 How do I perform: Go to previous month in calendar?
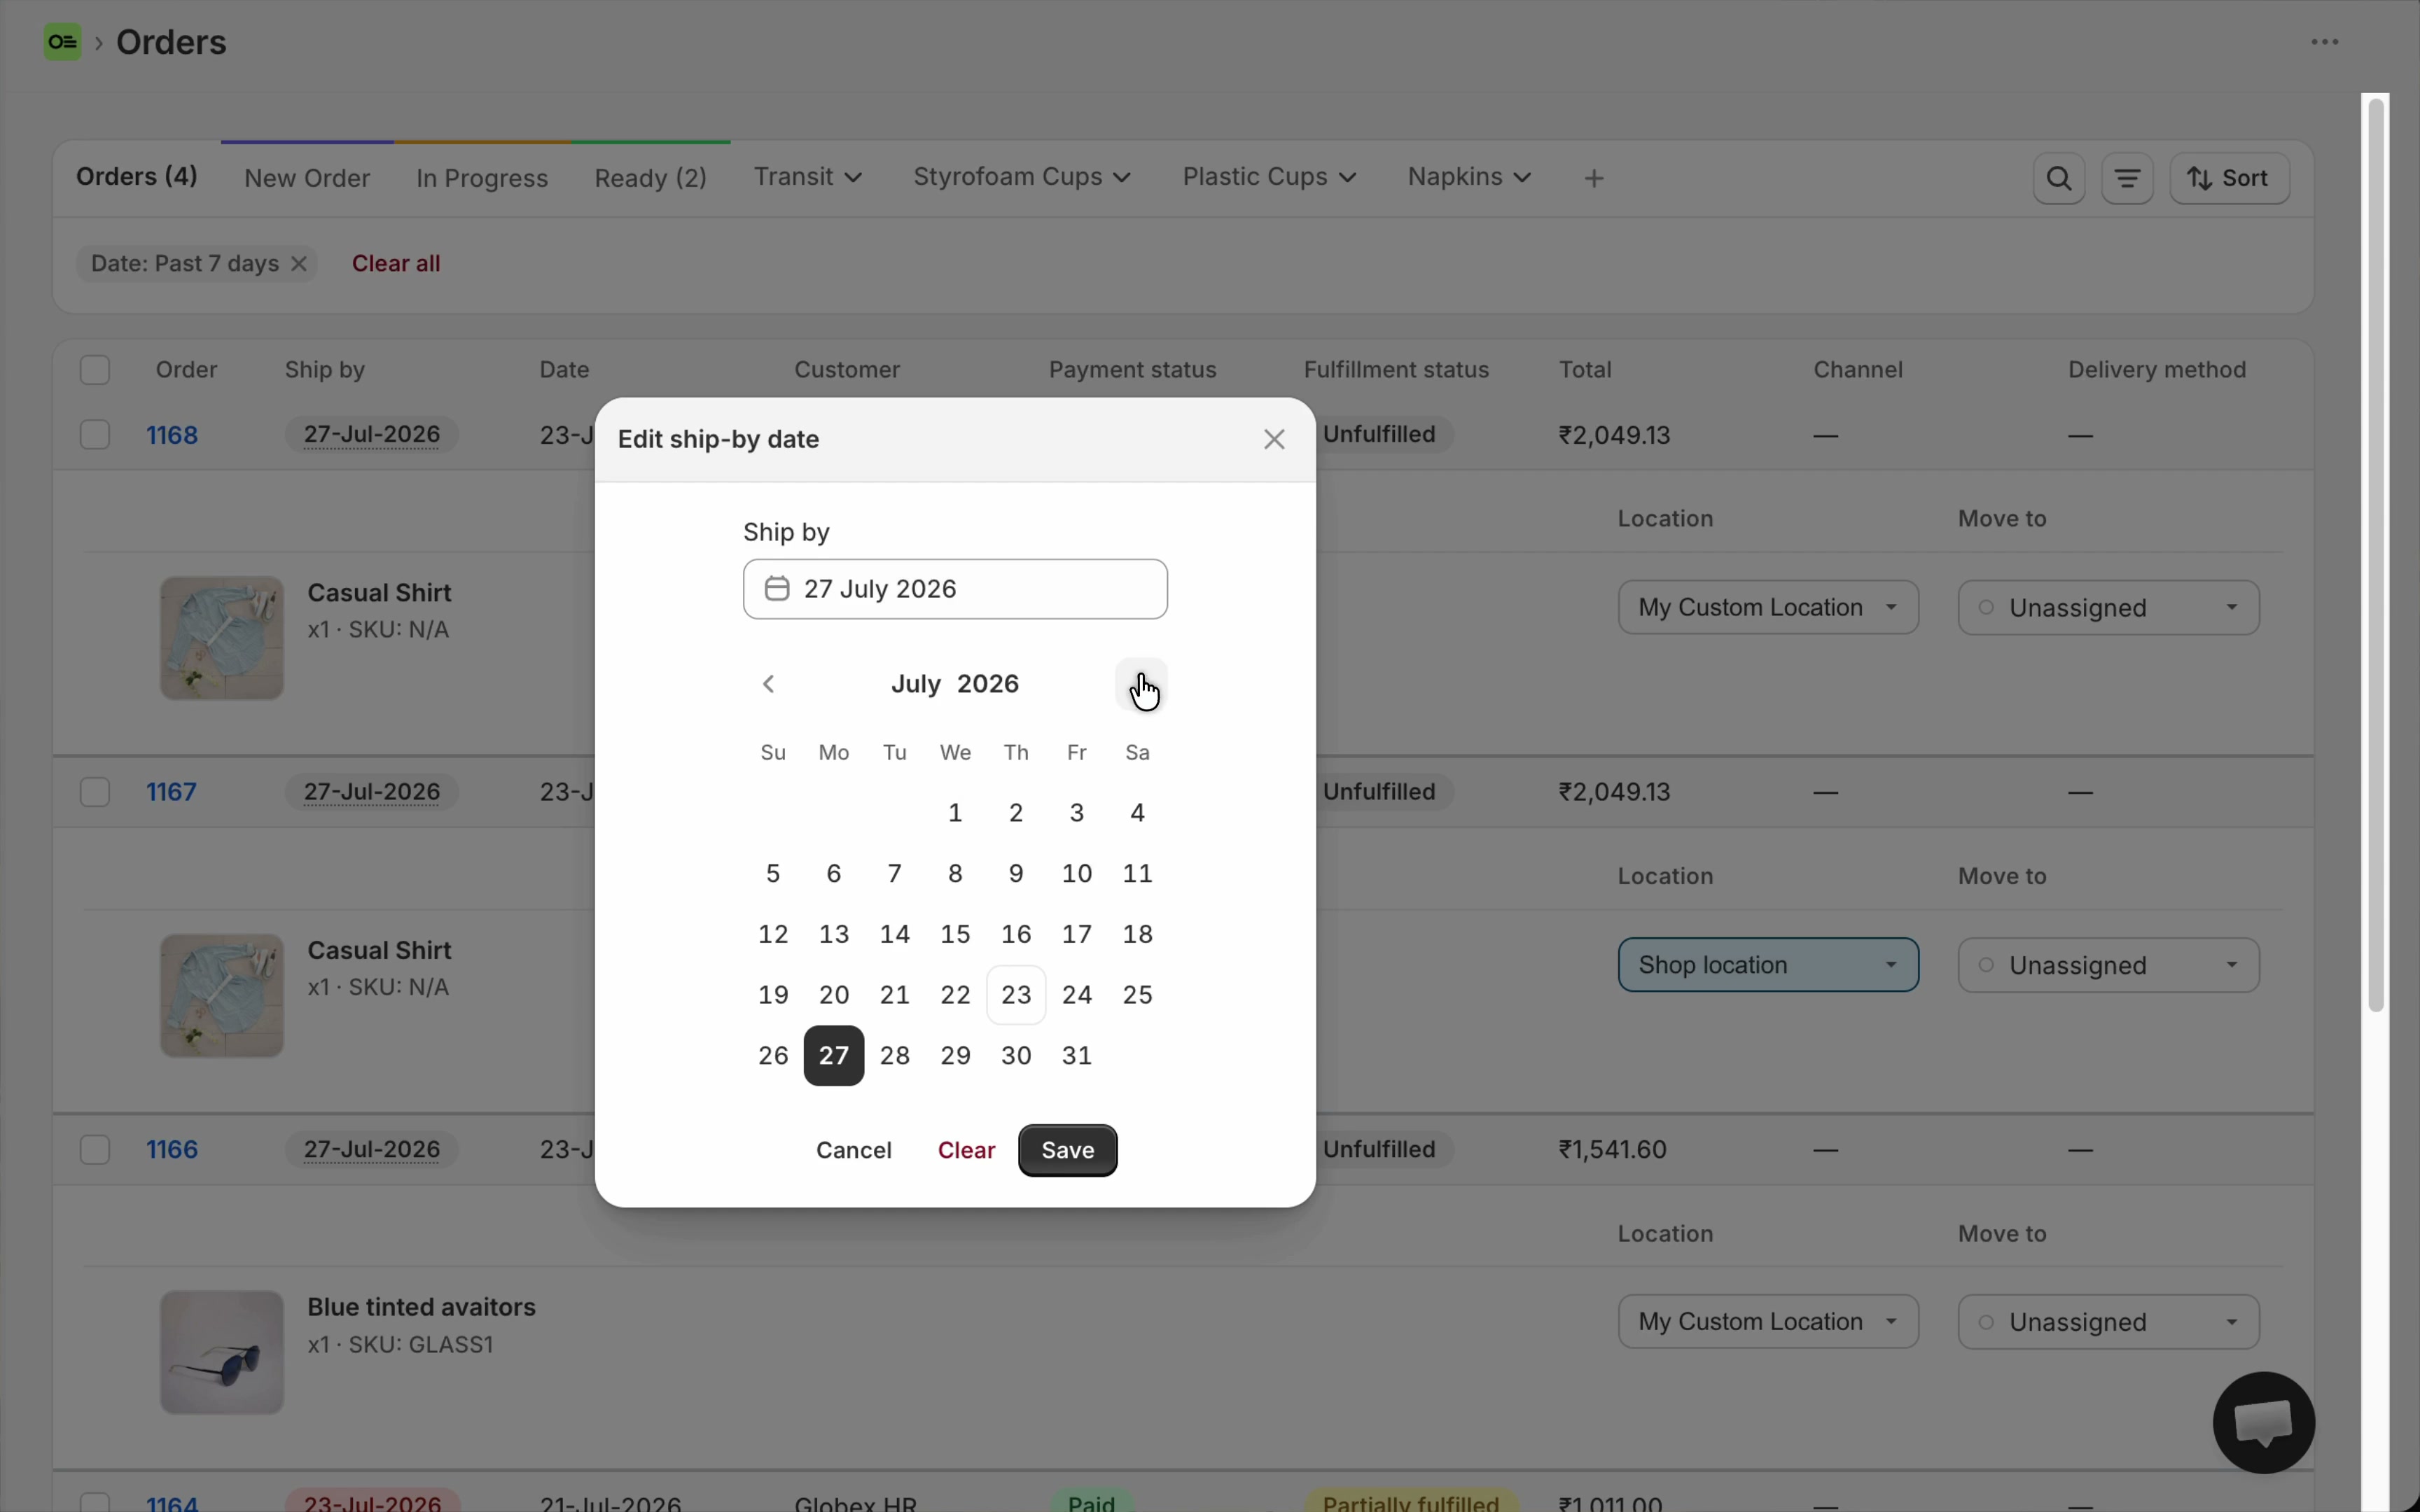pos(769,685)
